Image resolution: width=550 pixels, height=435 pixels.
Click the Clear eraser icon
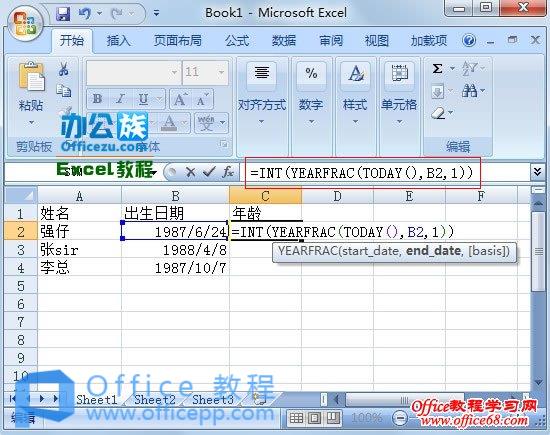438,113
